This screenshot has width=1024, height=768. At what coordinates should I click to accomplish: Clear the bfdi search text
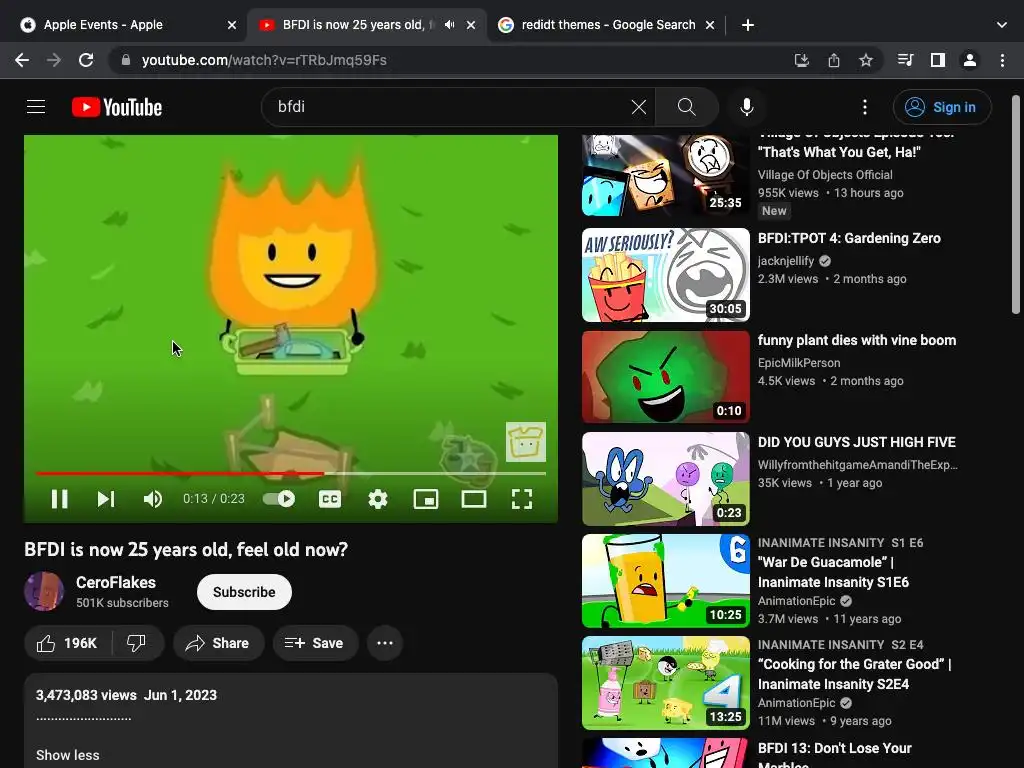(639, 107)
